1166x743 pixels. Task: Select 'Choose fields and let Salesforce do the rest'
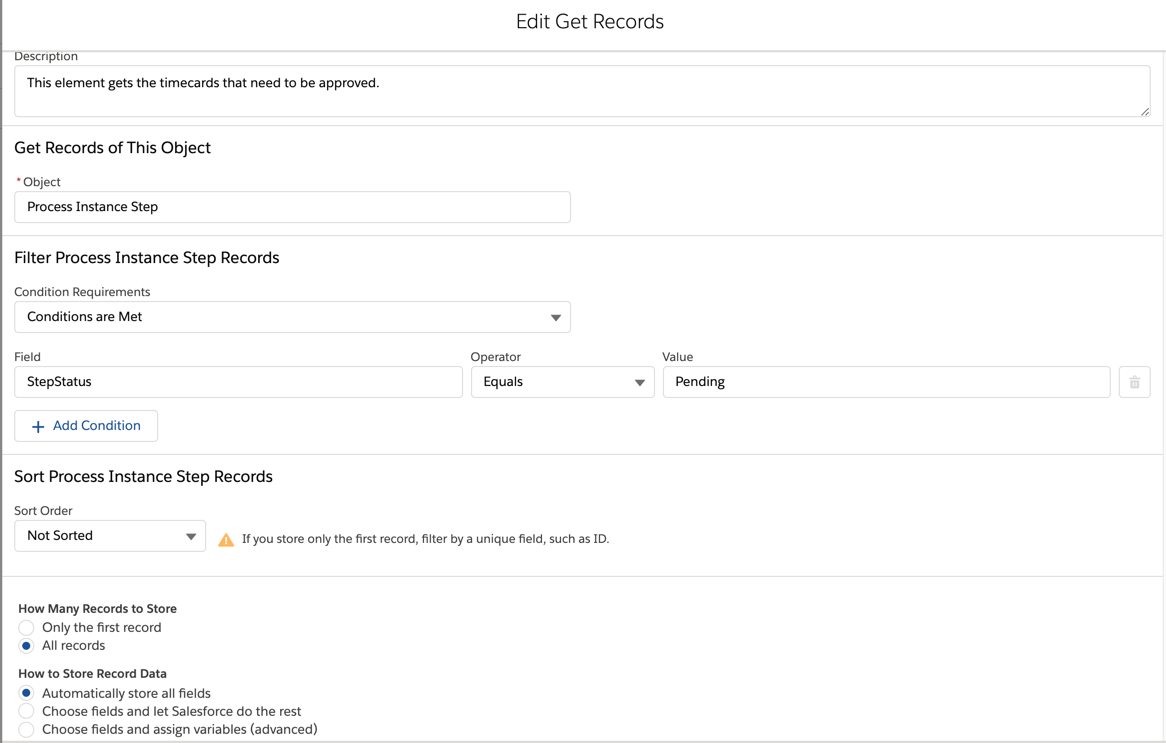[x=27, y=711]
